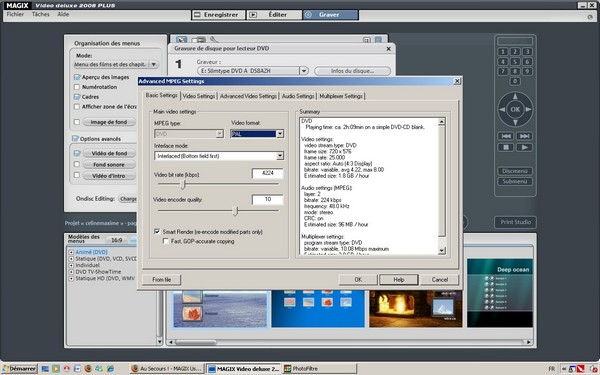Click number 9 on the remote keypad
Screen dimensions: 600x375
click(527, 71)
